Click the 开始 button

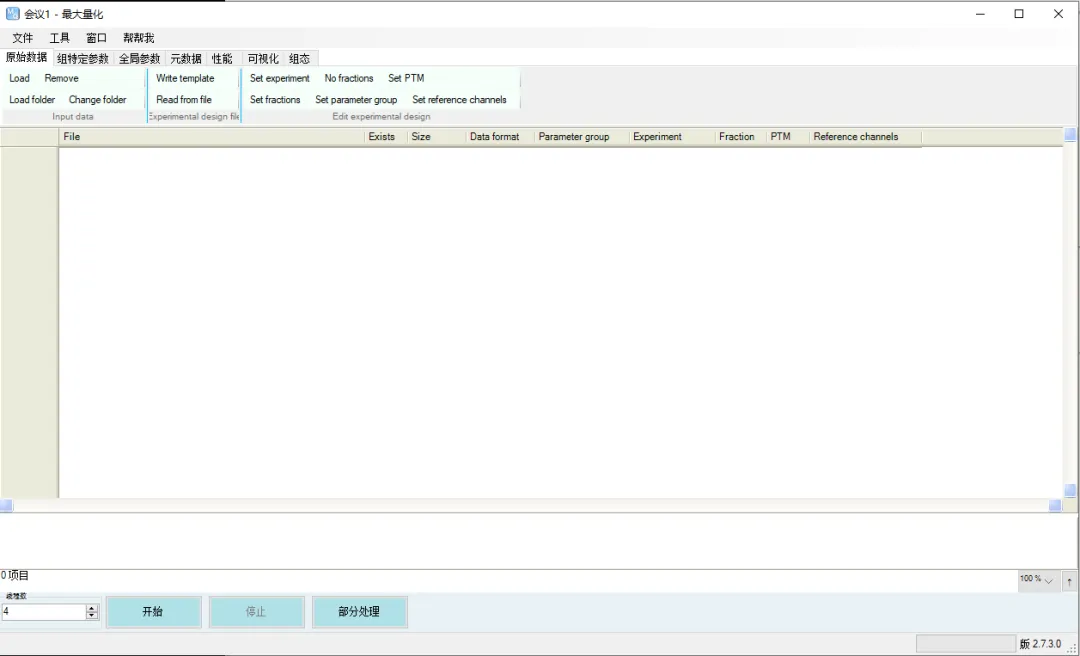pyautogui.click(x=153, y=612)
